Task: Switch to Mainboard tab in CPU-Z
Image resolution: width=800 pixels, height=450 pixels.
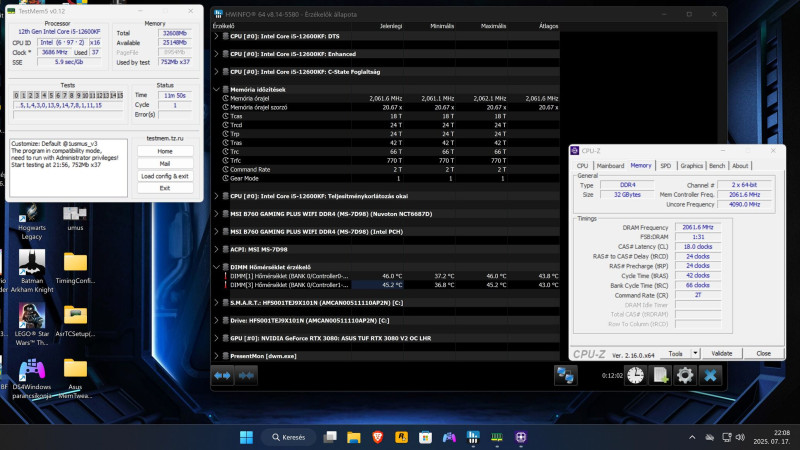Action: click(610, 166)
